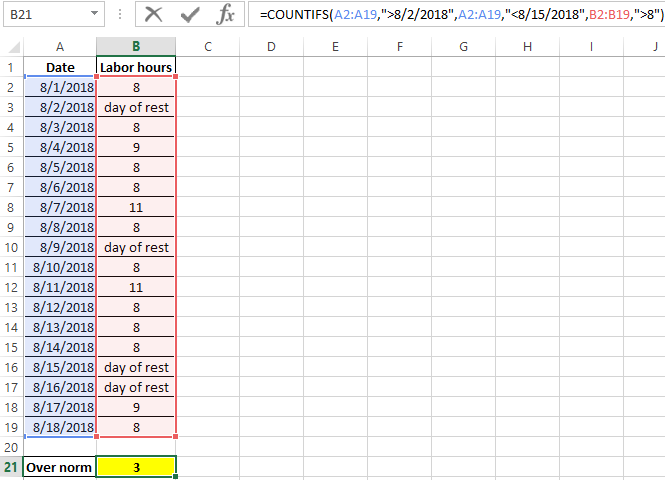Select labor hours 9 for 8/4/2018
665x480 pixels.
(x=136, y=147)
